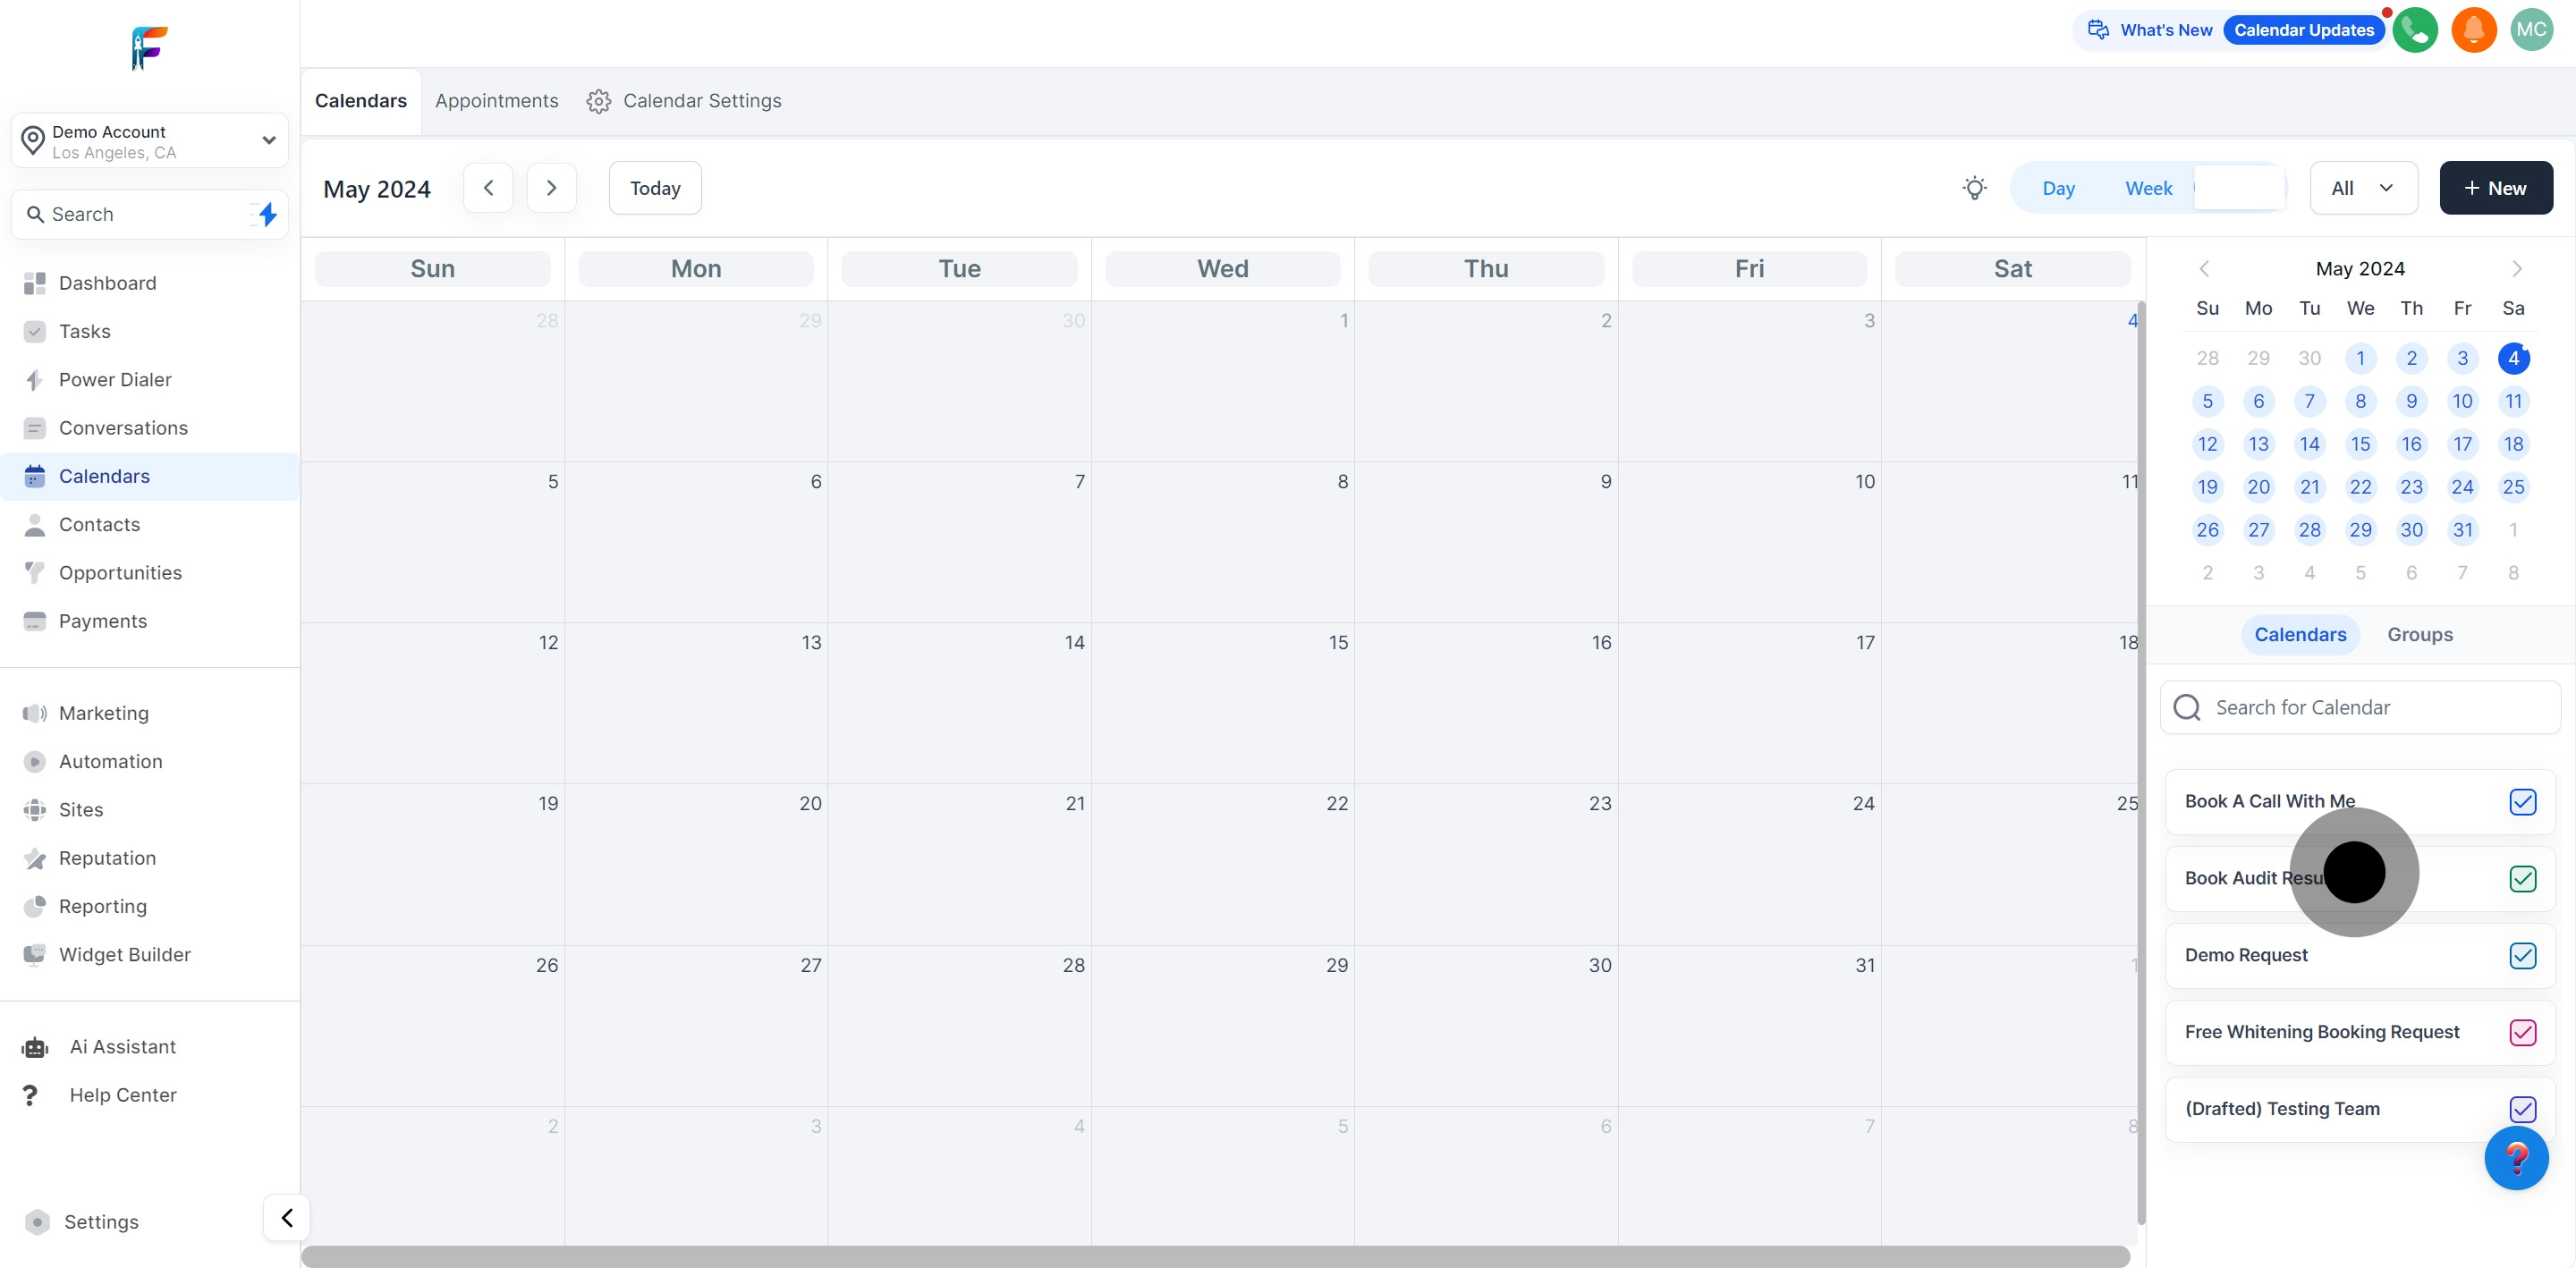The width and height of the screenshot is (2576, 1268).
Task: Collapse the sidebar with arrow button
Action: 287,1218
